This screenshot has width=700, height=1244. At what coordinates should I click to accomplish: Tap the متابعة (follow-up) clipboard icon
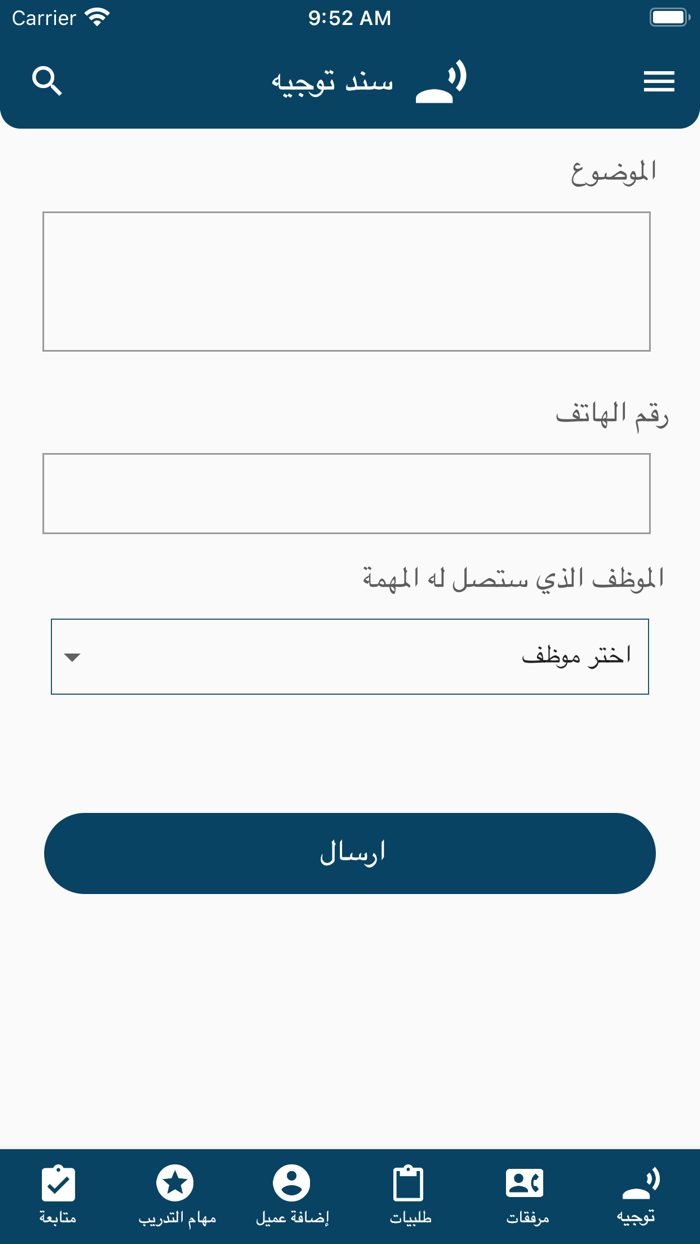[x=58, y=1183]
